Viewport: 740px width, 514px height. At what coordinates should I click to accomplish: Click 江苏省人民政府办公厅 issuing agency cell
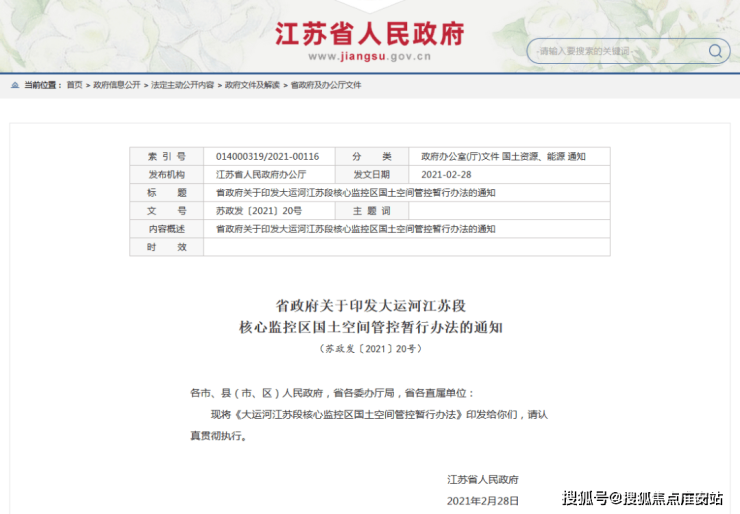(269, 175)
